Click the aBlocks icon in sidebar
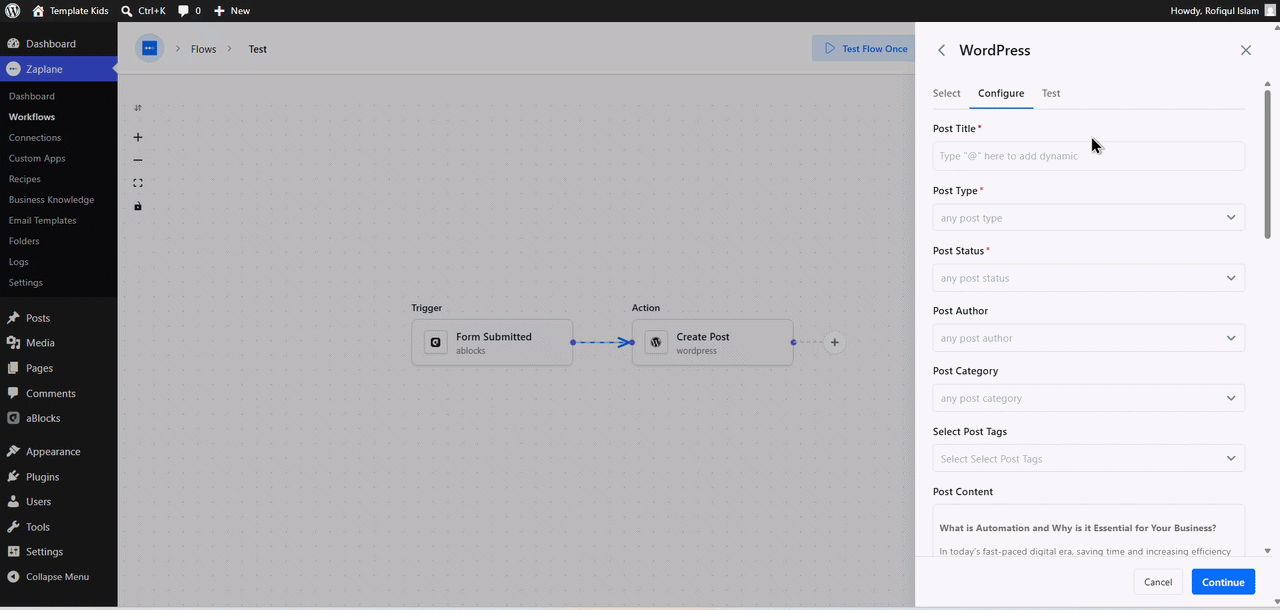 coord(13,418)
